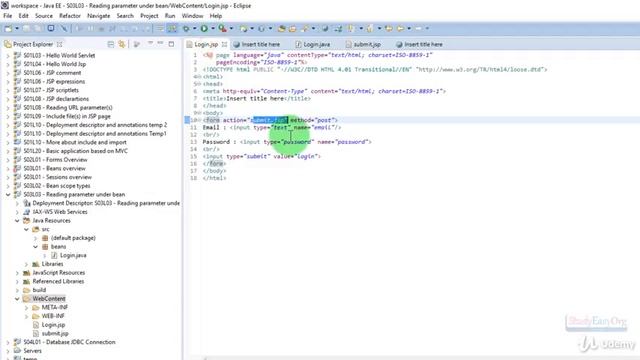The width and height of the screenshot is (640, 360).
Task: Click the Password input code line
Action: tap(287, 142)
